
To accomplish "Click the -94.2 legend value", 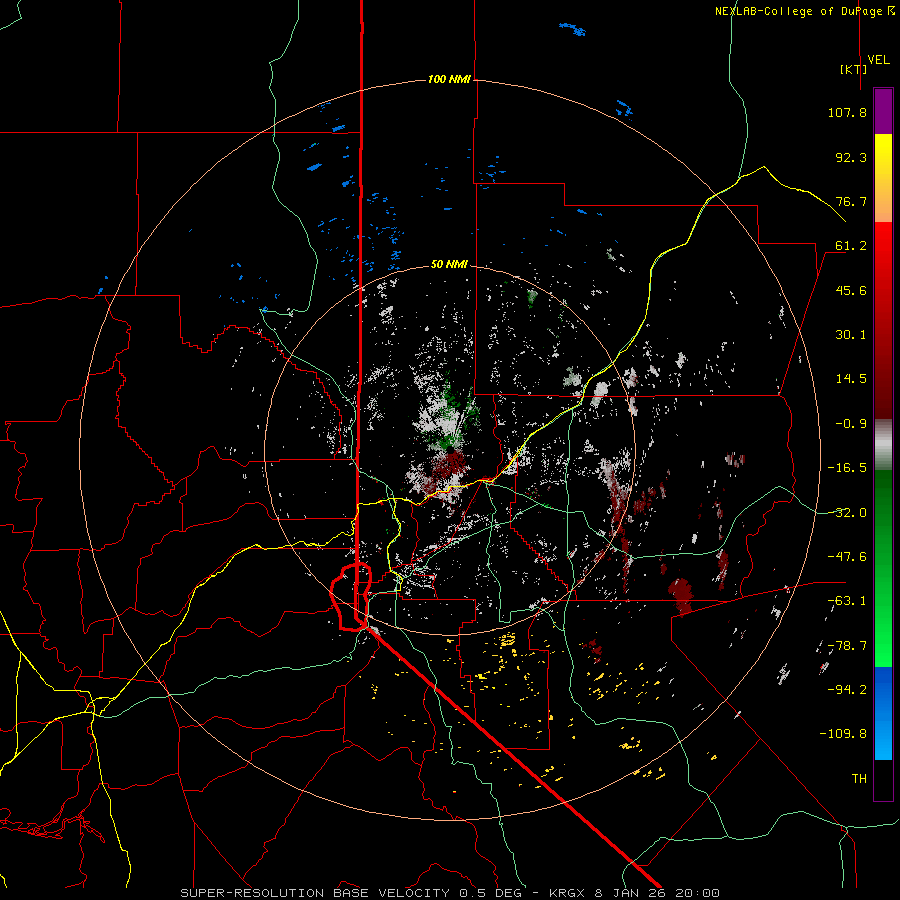I will pos(847,689).
